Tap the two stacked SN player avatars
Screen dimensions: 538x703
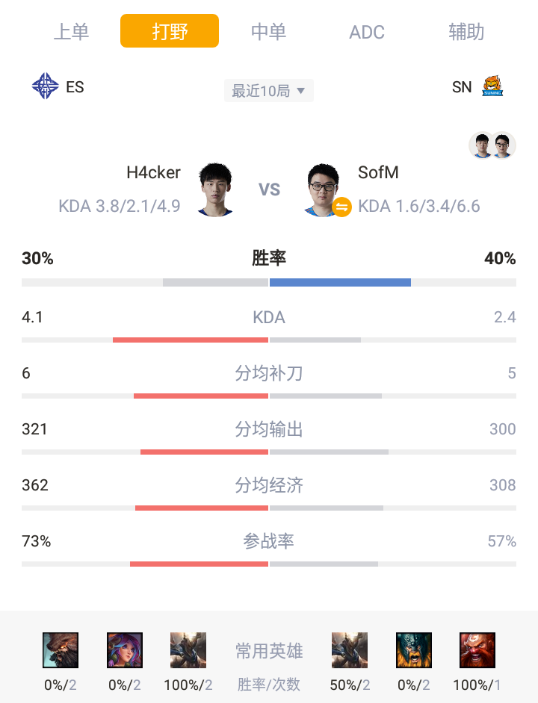(492, 145)
